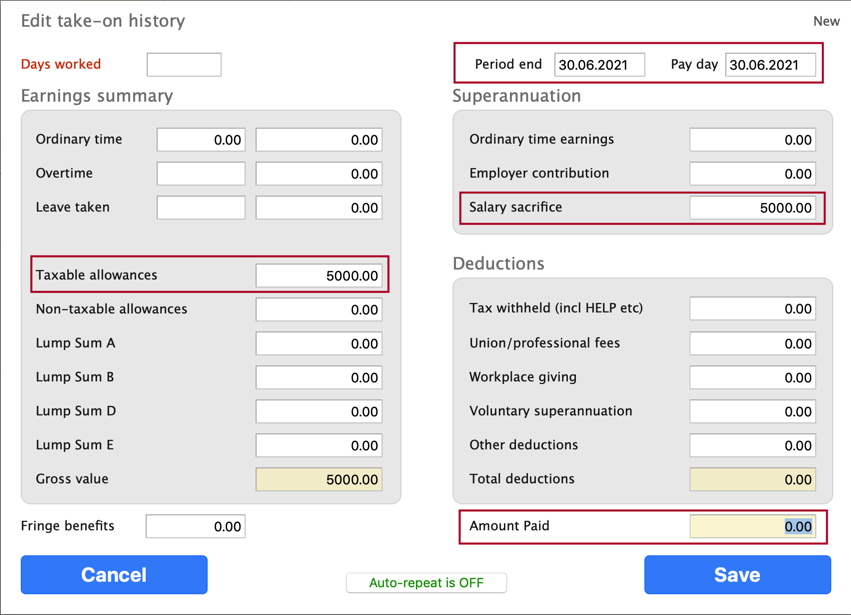Select the Total deductions field
This screenshot has width=851, height=615.
tap(753, 479)
